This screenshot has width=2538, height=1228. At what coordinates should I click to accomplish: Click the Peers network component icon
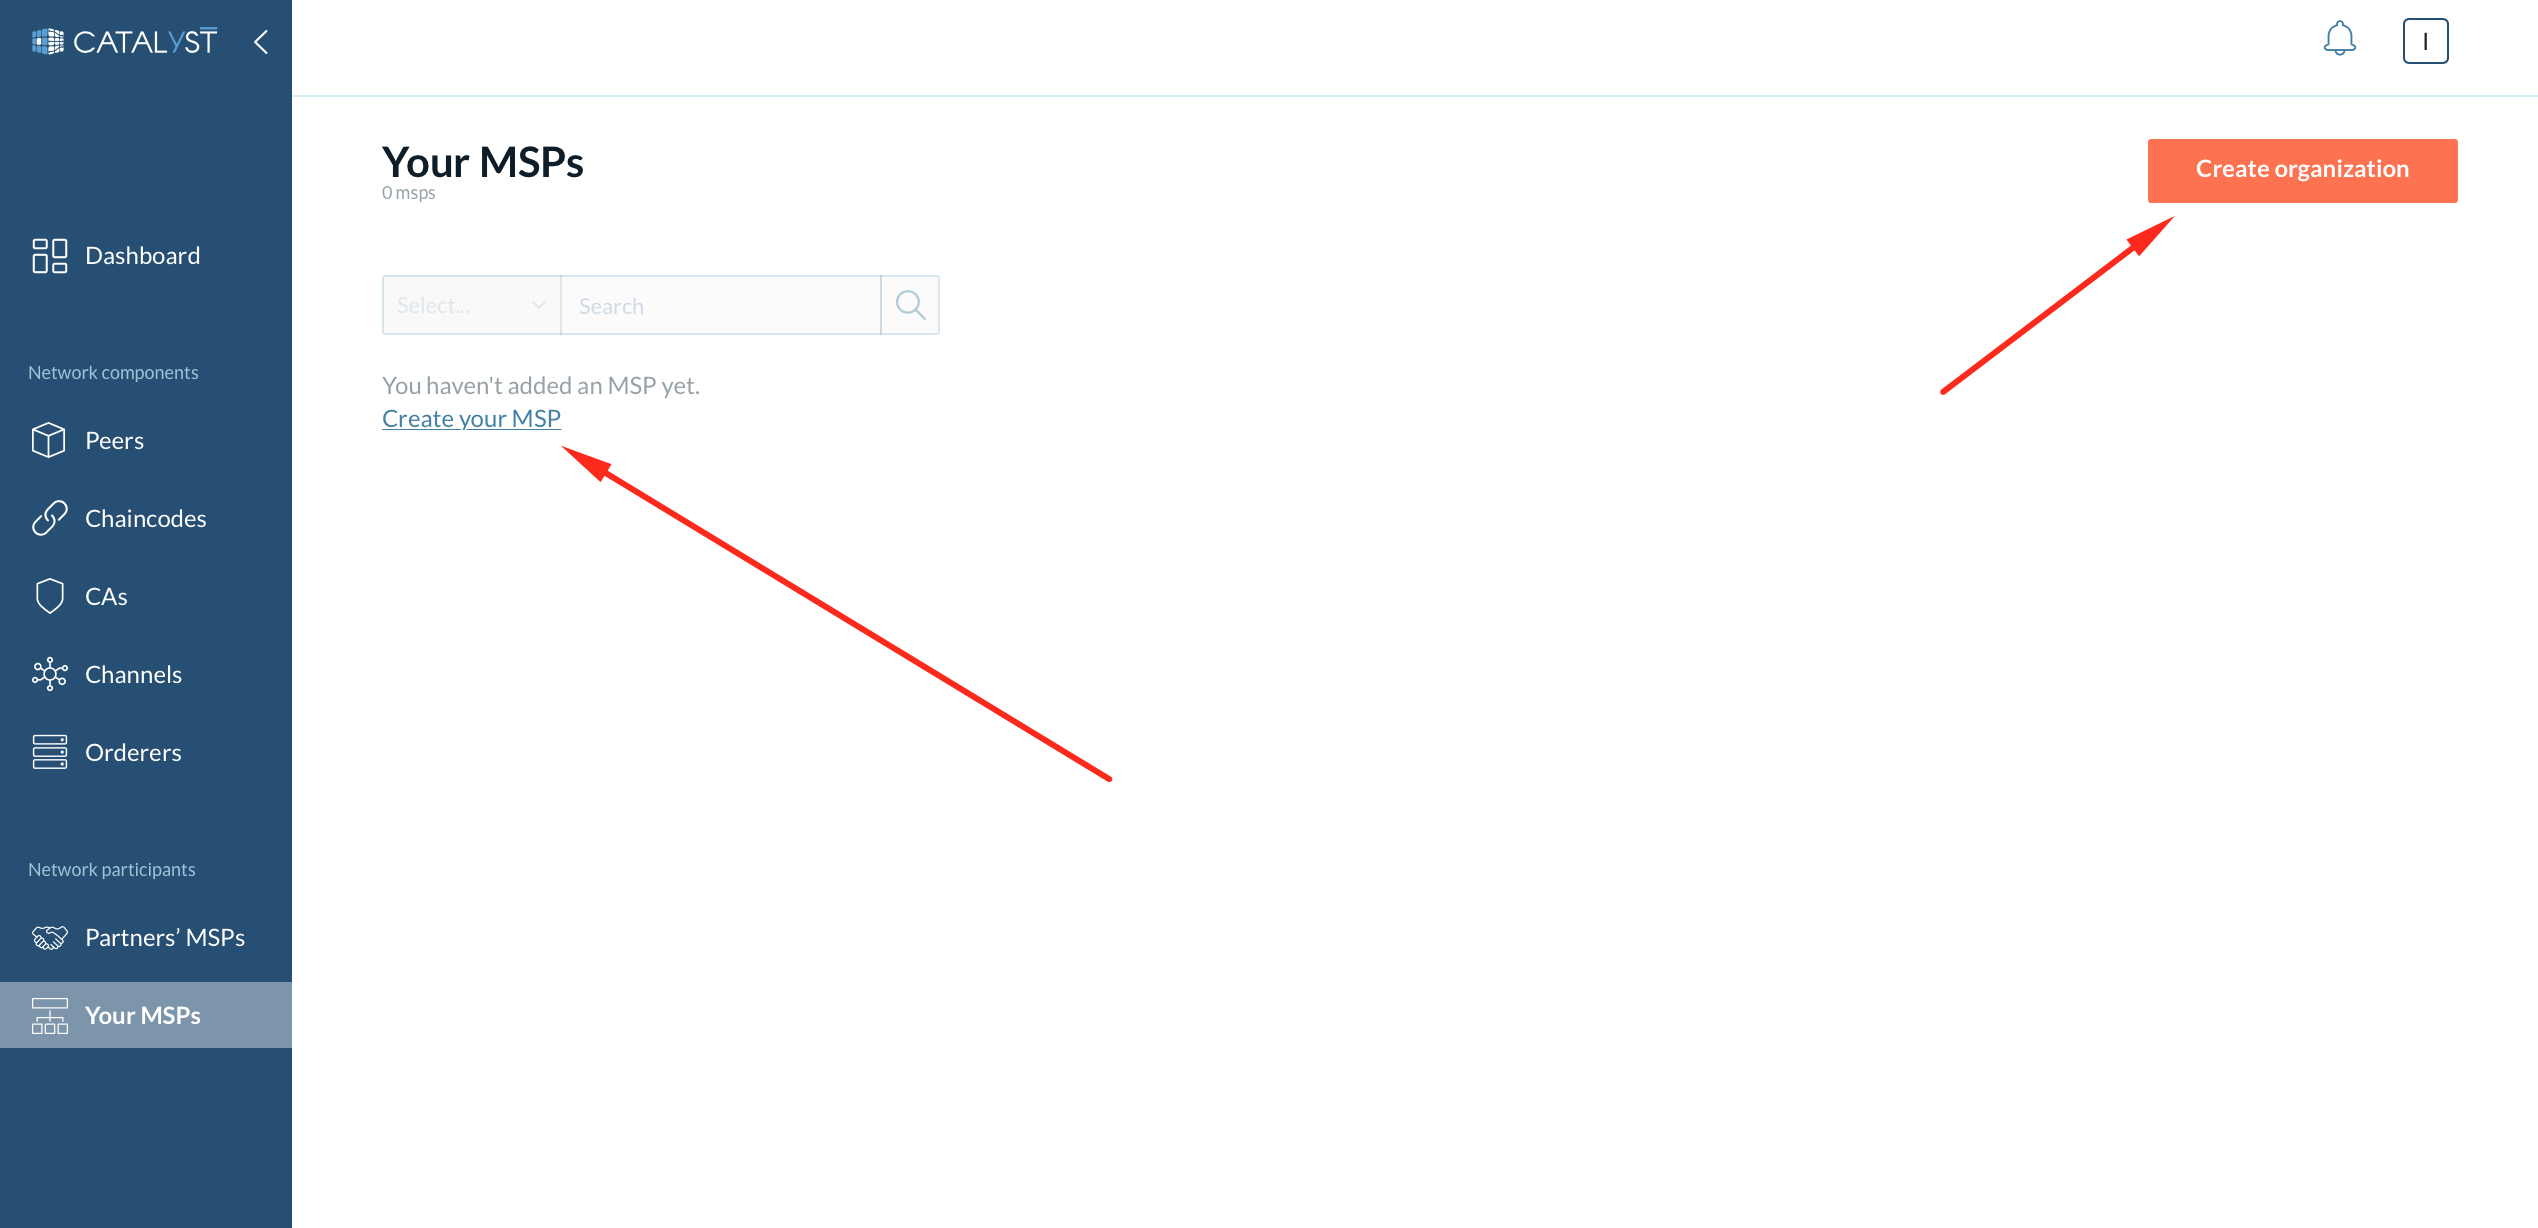[x=45, y=438]
